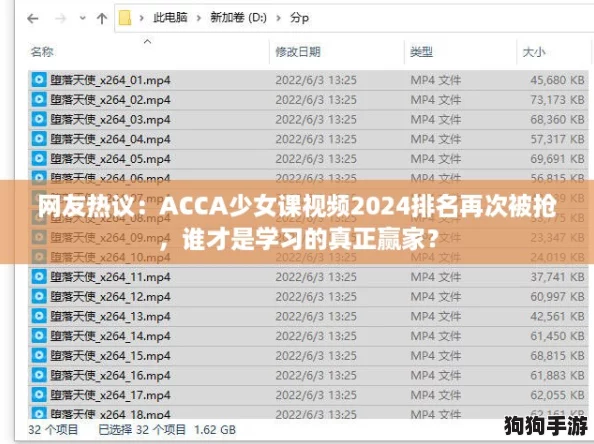Image resolution: width=594 pixels, height=444 pixels.
Task: Click the 68,360 KB size cell
Action: click(557, 119)
